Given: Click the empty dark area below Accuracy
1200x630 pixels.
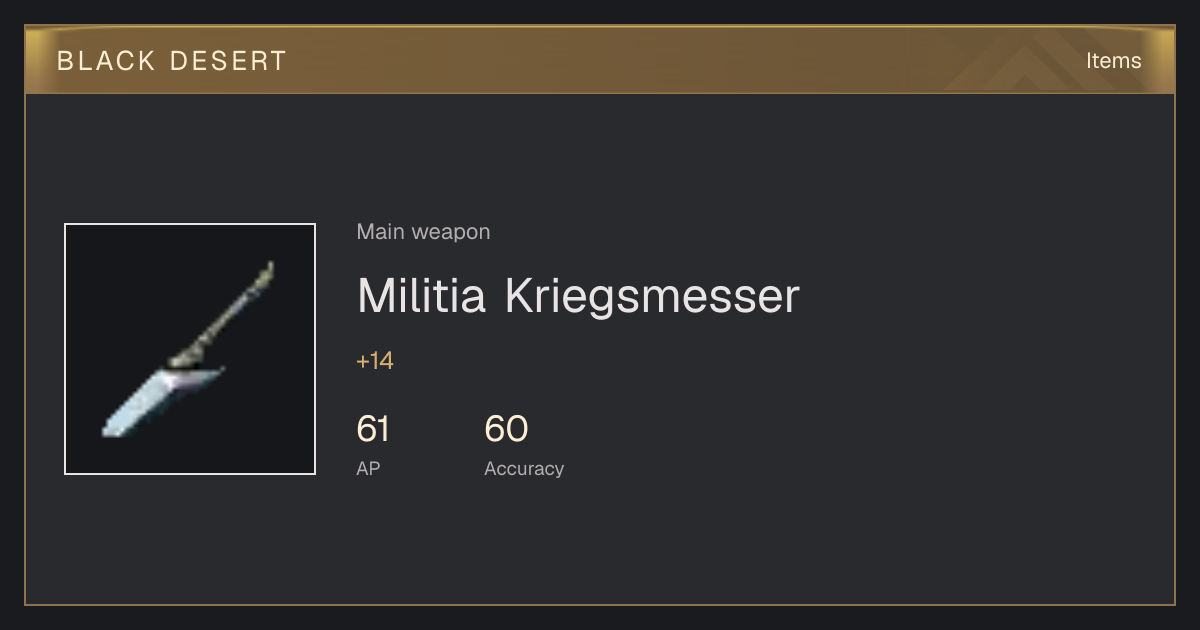Looking at the screenshot, I should [x=524, y=540].
